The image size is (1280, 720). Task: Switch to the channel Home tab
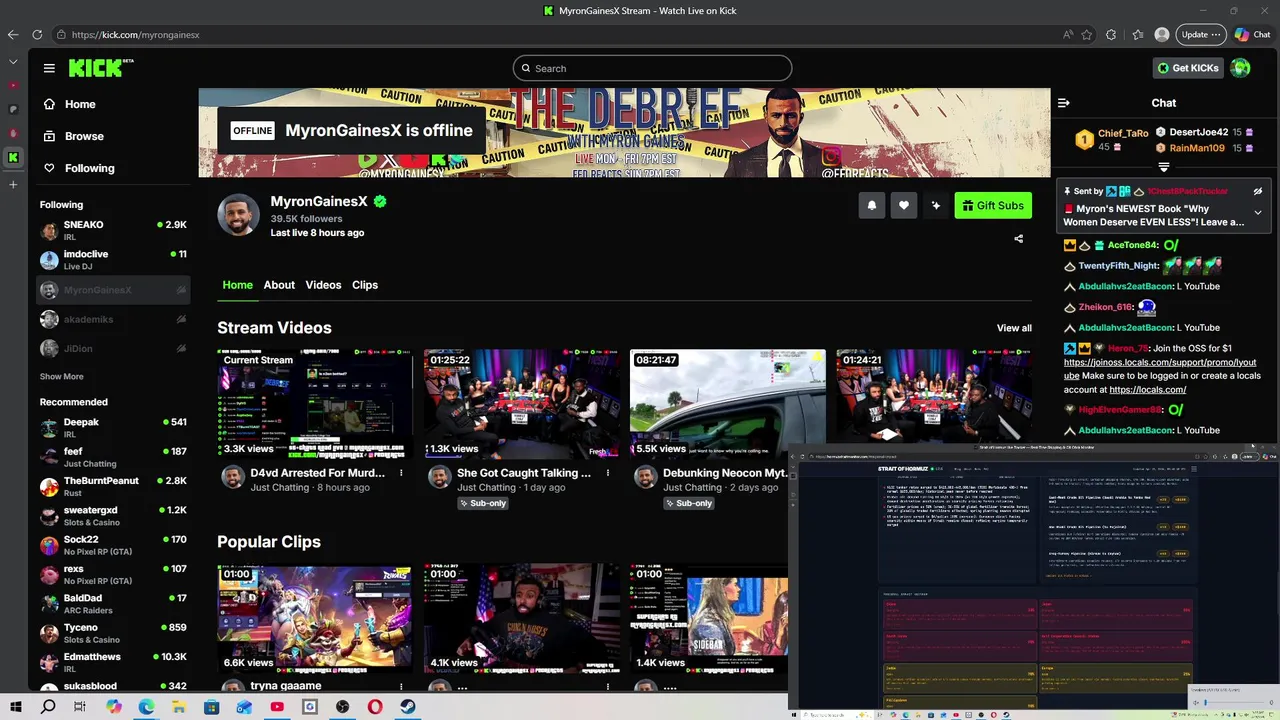click(x=237, y=285)
